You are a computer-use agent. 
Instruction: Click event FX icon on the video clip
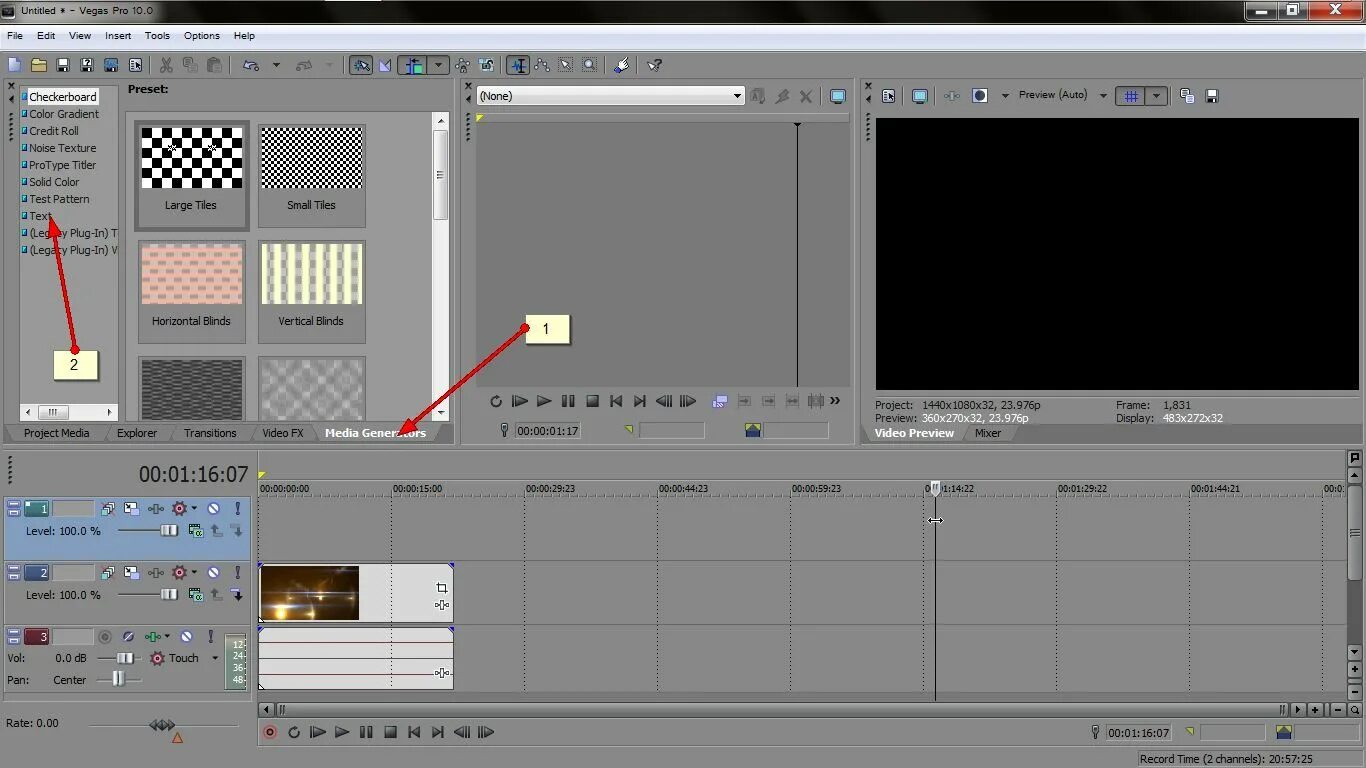442,605
